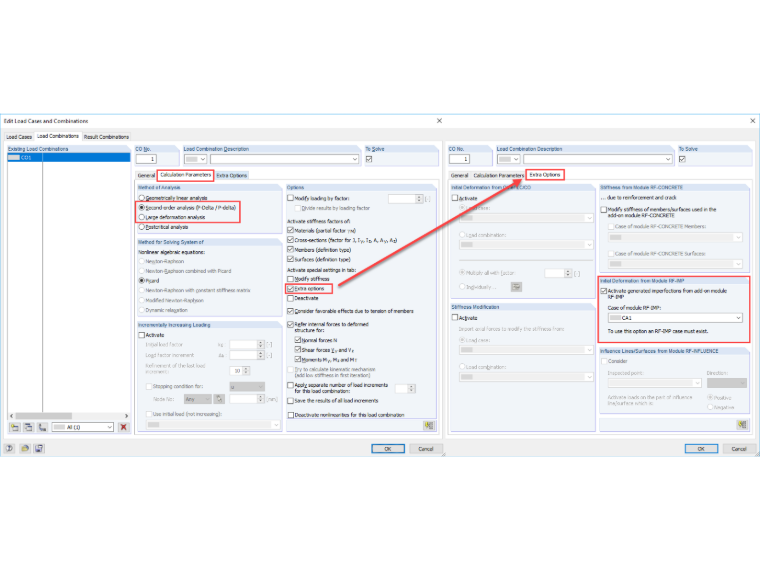
Task: Toggle Materials partial factor checkbox
Action: click(x=290, y=230)
